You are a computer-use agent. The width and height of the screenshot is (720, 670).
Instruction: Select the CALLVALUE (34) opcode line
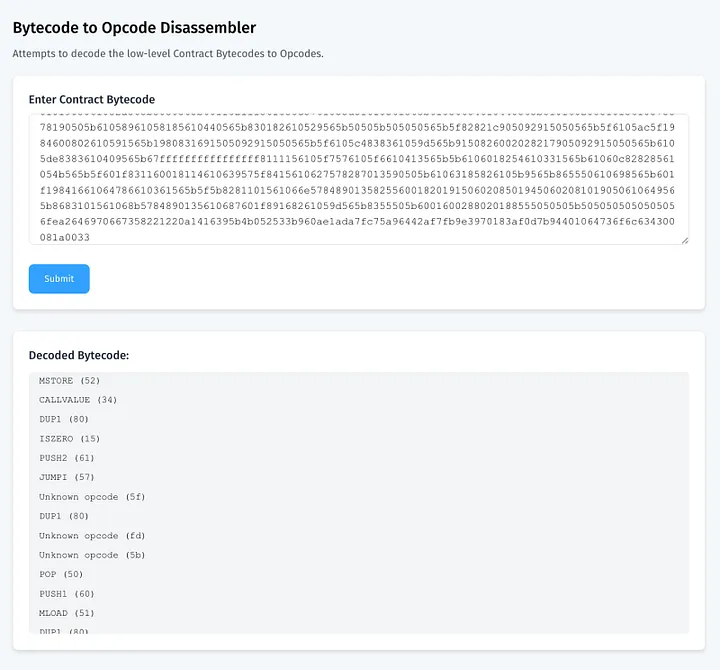pyautogui.click(x=78, y=400)
